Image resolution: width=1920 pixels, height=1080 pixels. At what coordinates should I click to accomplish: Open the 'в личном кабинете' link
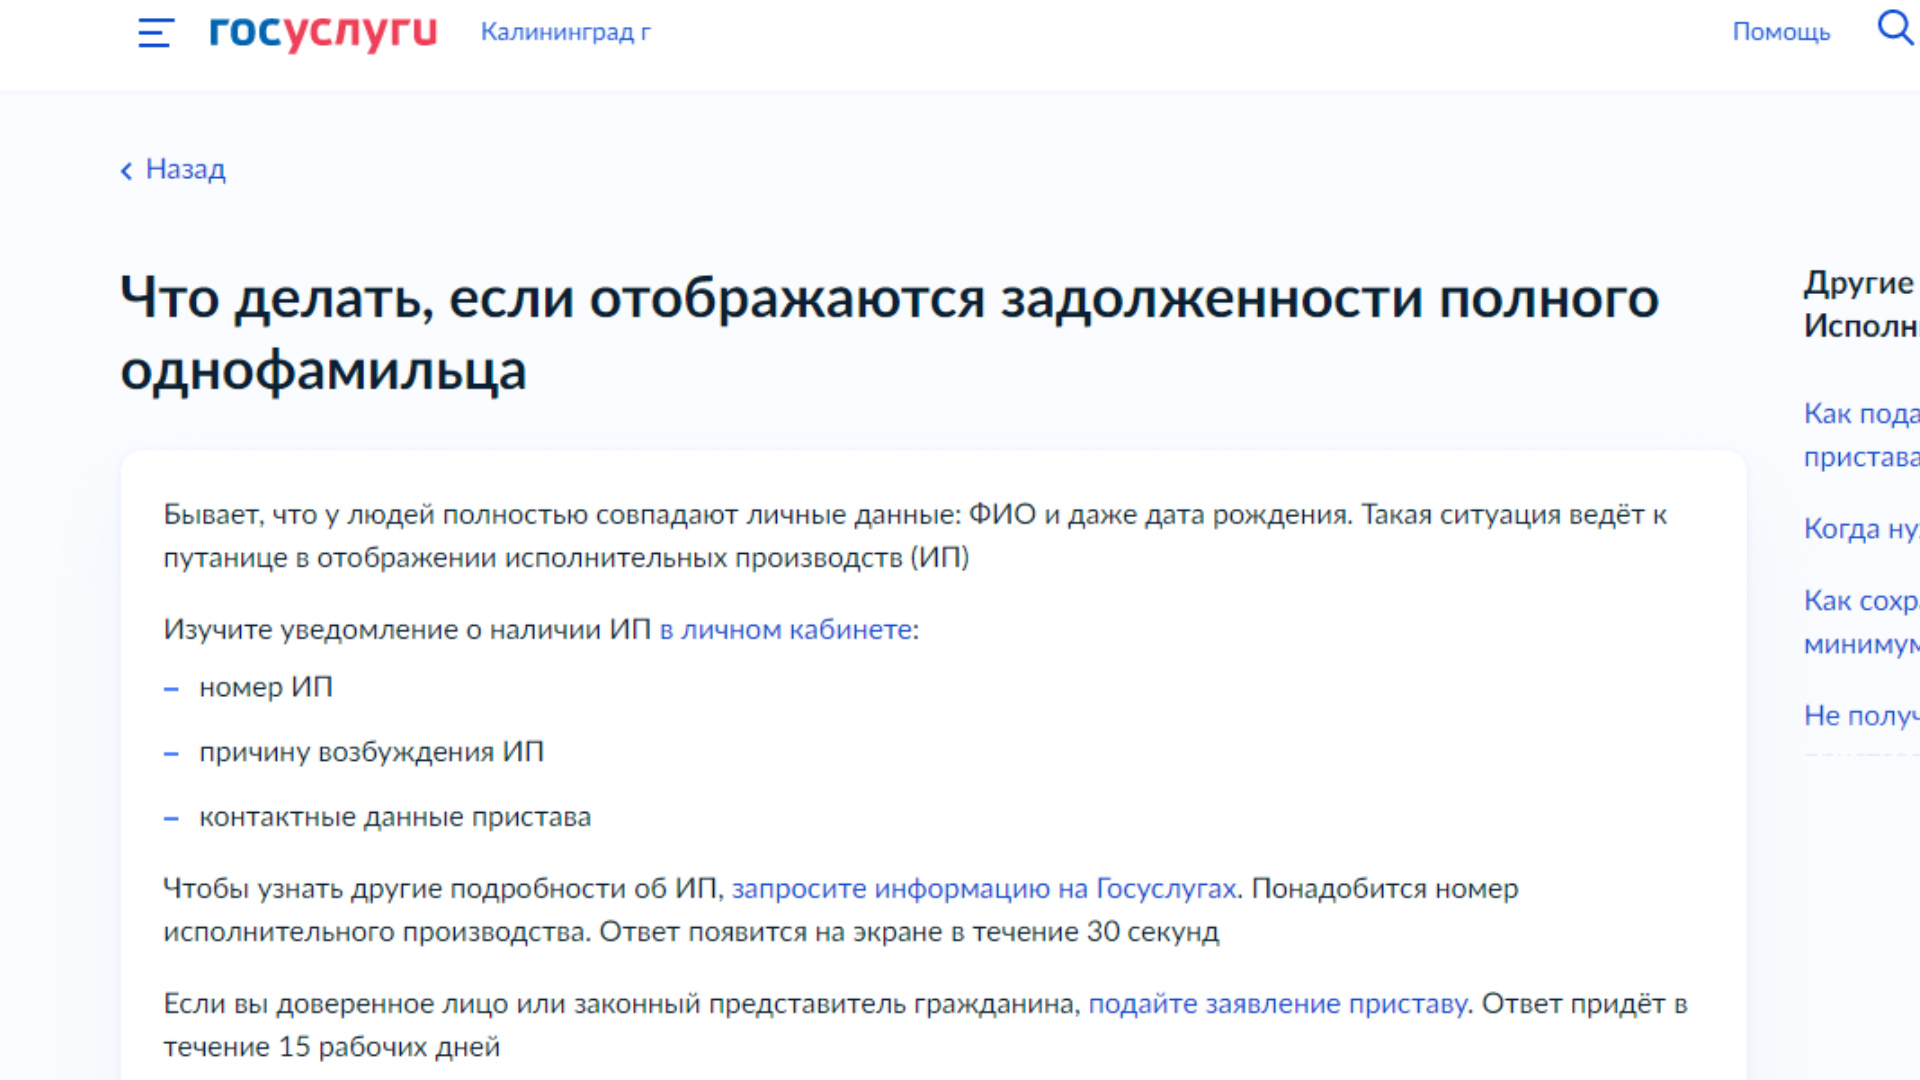pos(786,630)
